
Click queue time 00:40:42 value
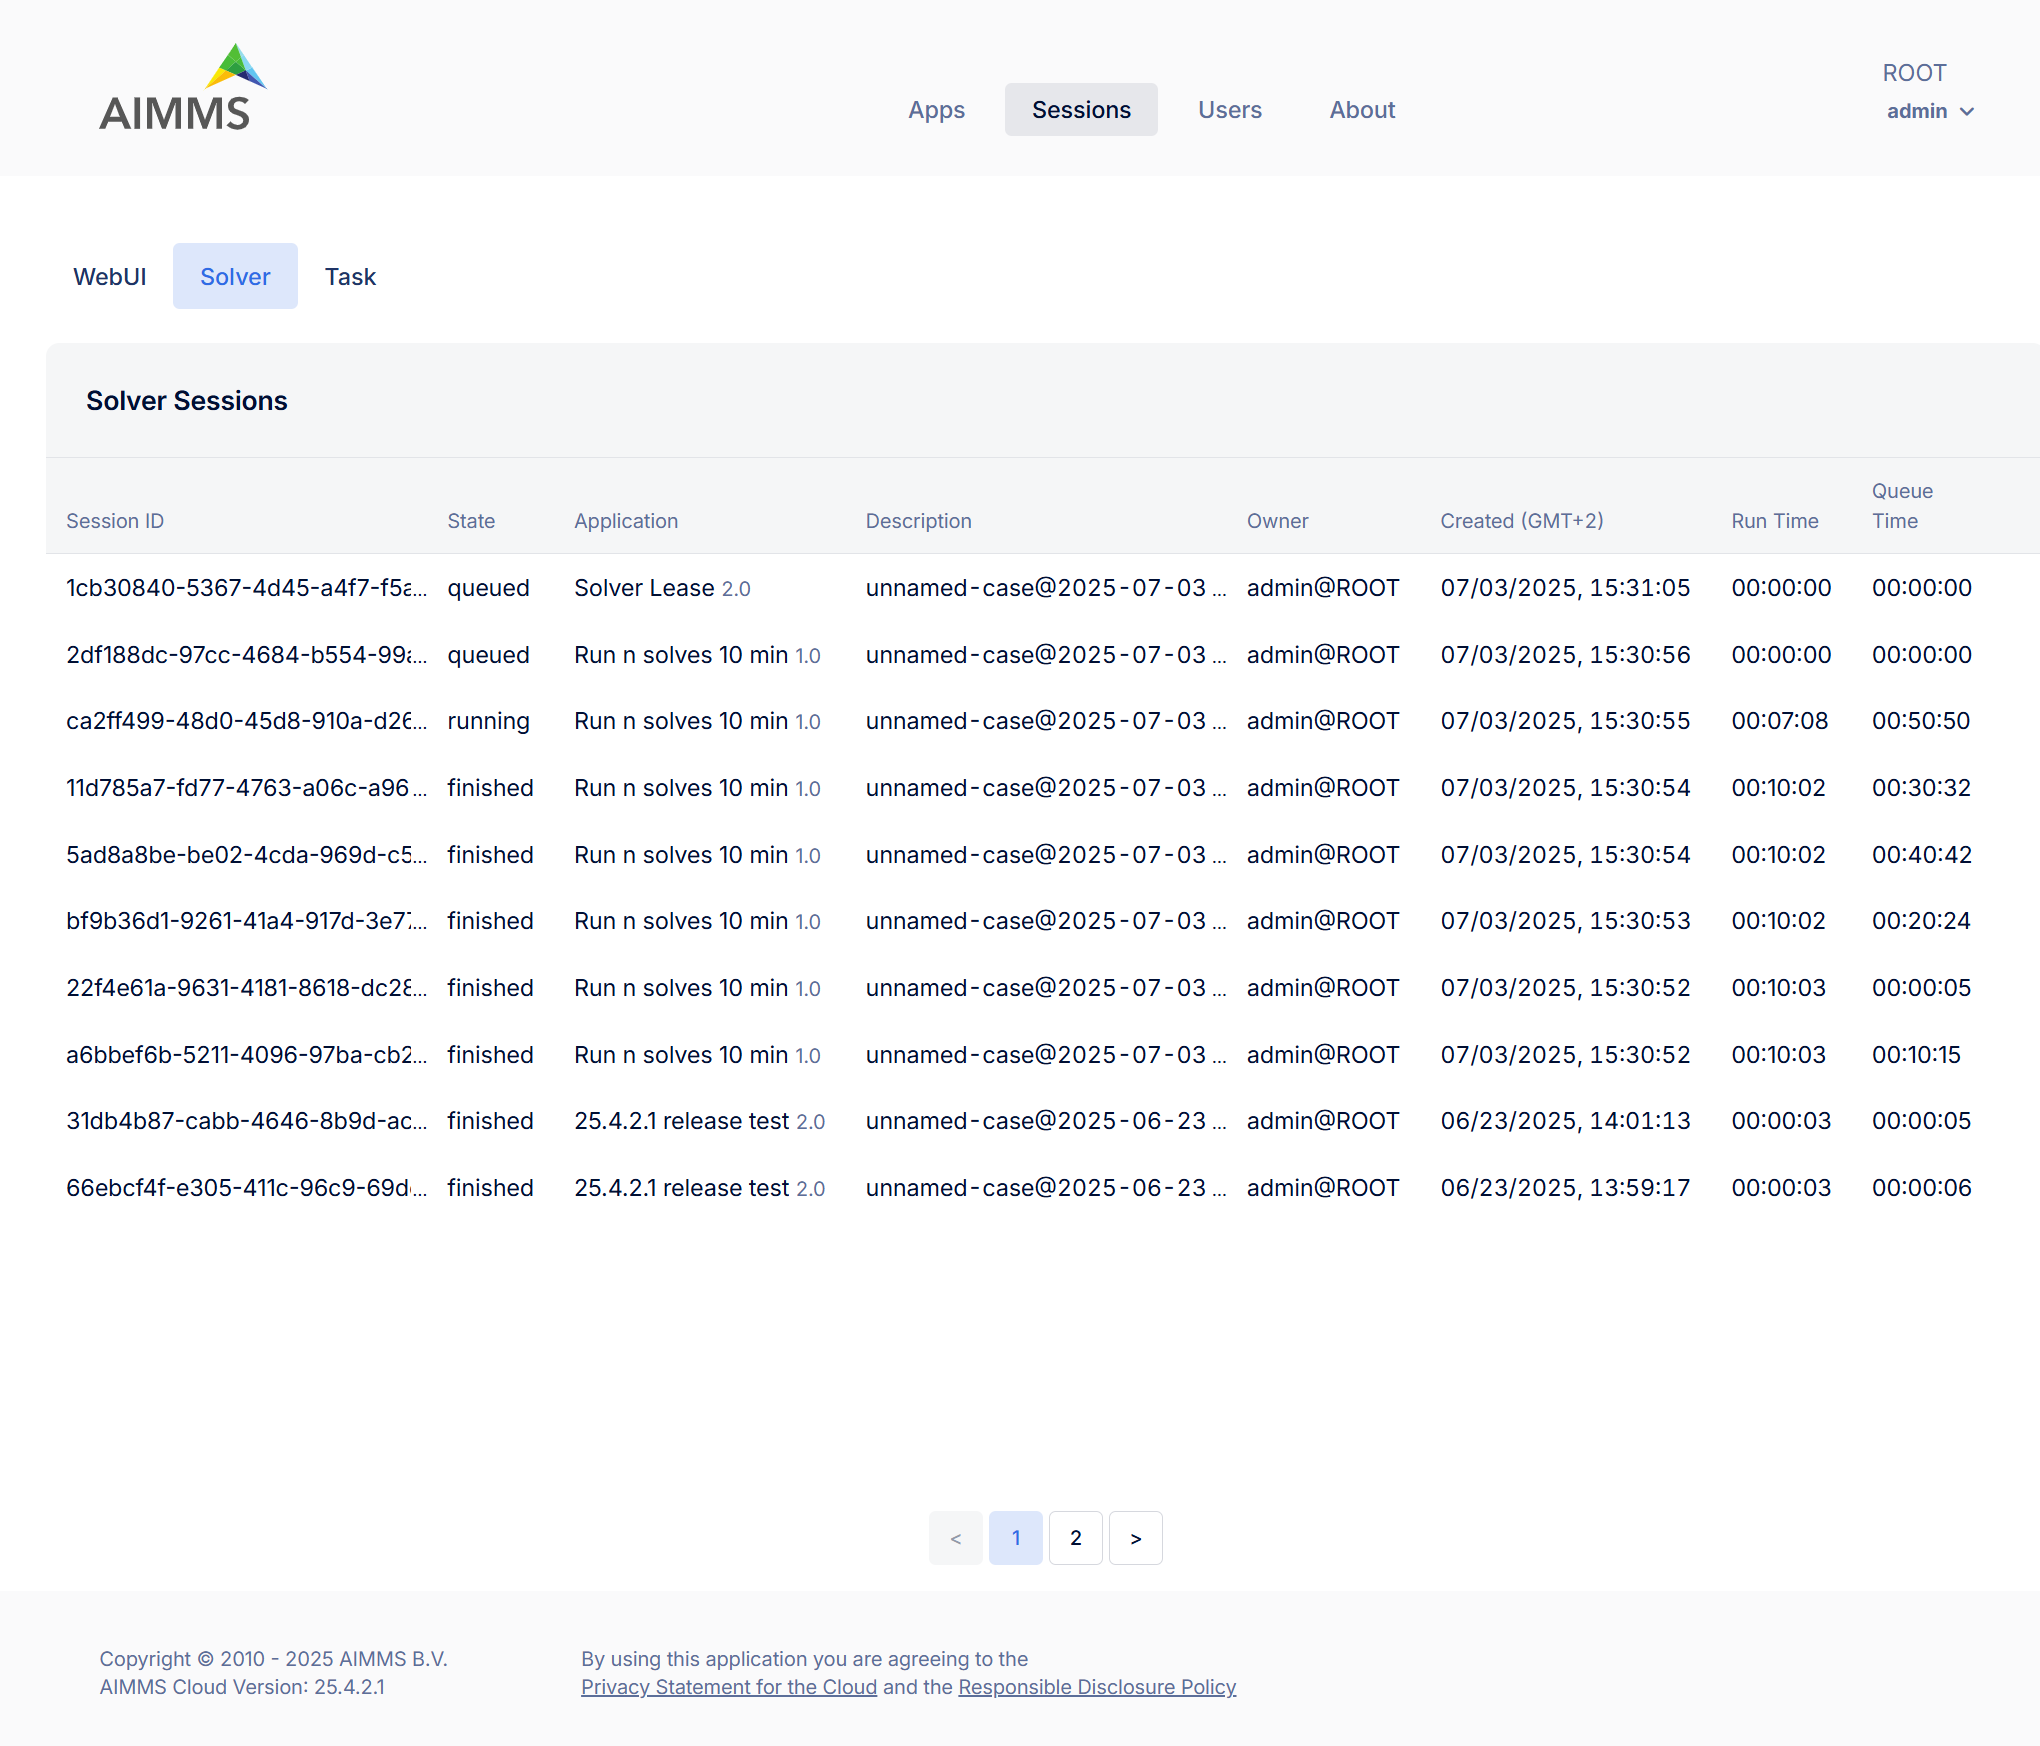(x=1921, y=855)
